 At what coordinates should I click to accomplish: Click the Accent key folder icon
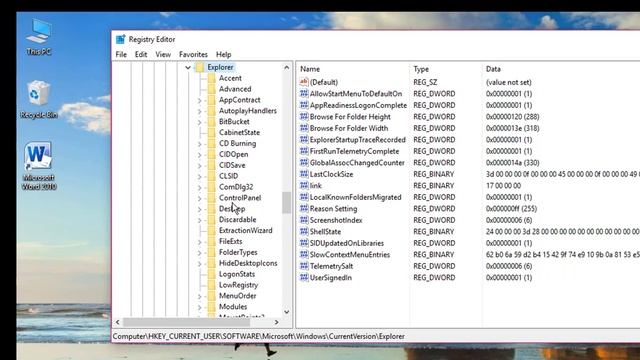point(211,78)
